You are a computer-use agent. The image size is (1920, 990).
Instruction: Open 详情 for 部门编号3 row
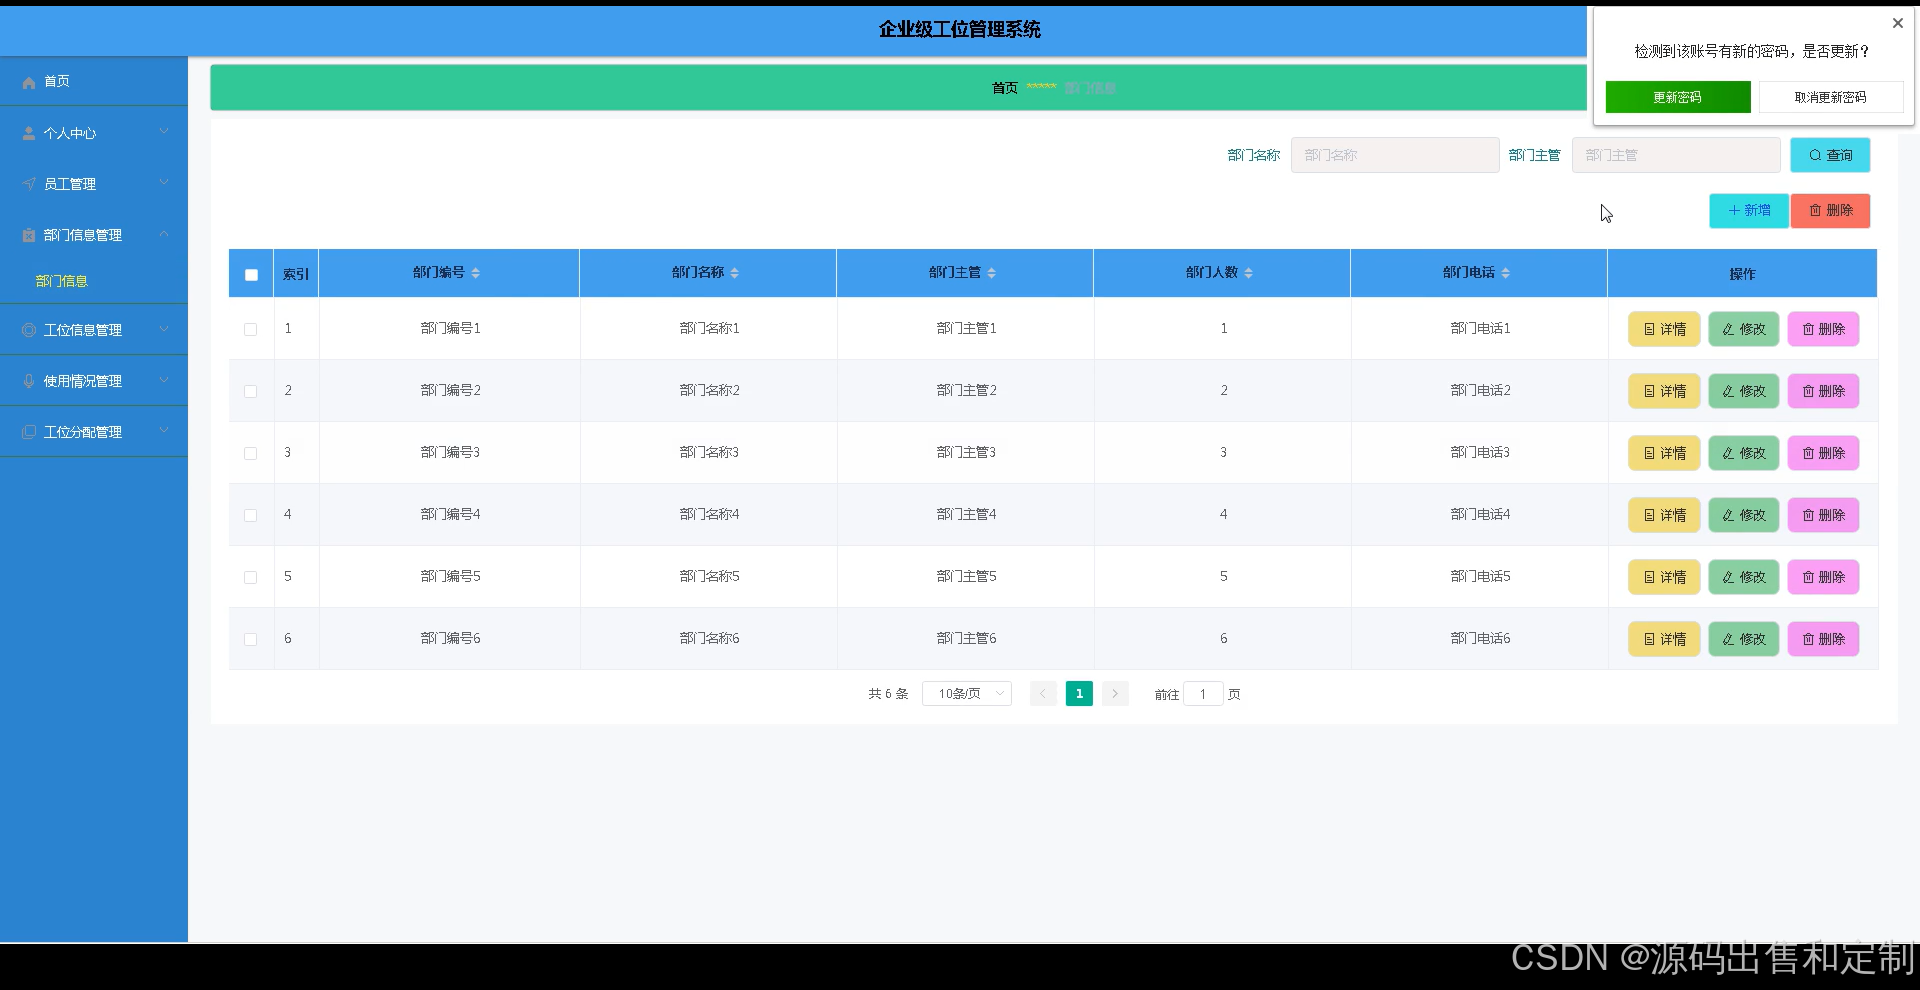(1664, 453)
